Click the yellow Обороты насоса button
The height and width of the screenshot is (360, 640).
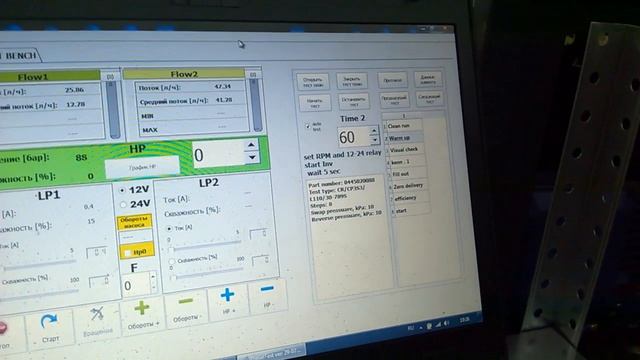pyautogui.click(x=135, y=222)
